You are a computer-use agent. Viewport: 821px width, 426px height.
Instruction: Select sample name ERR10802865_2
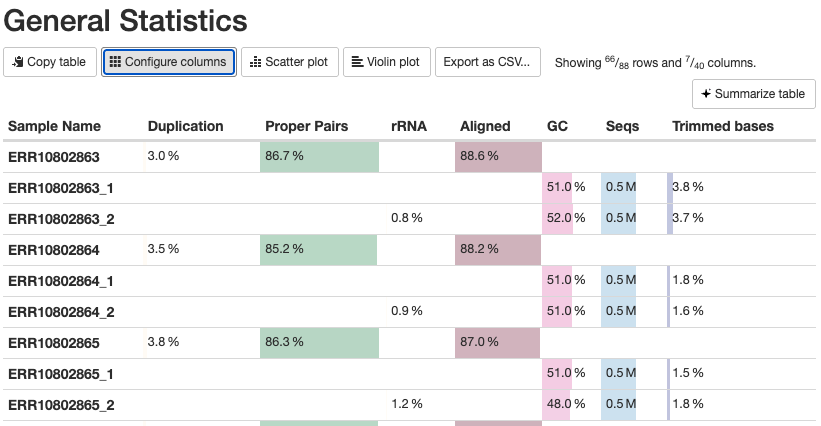click(61, 405)
